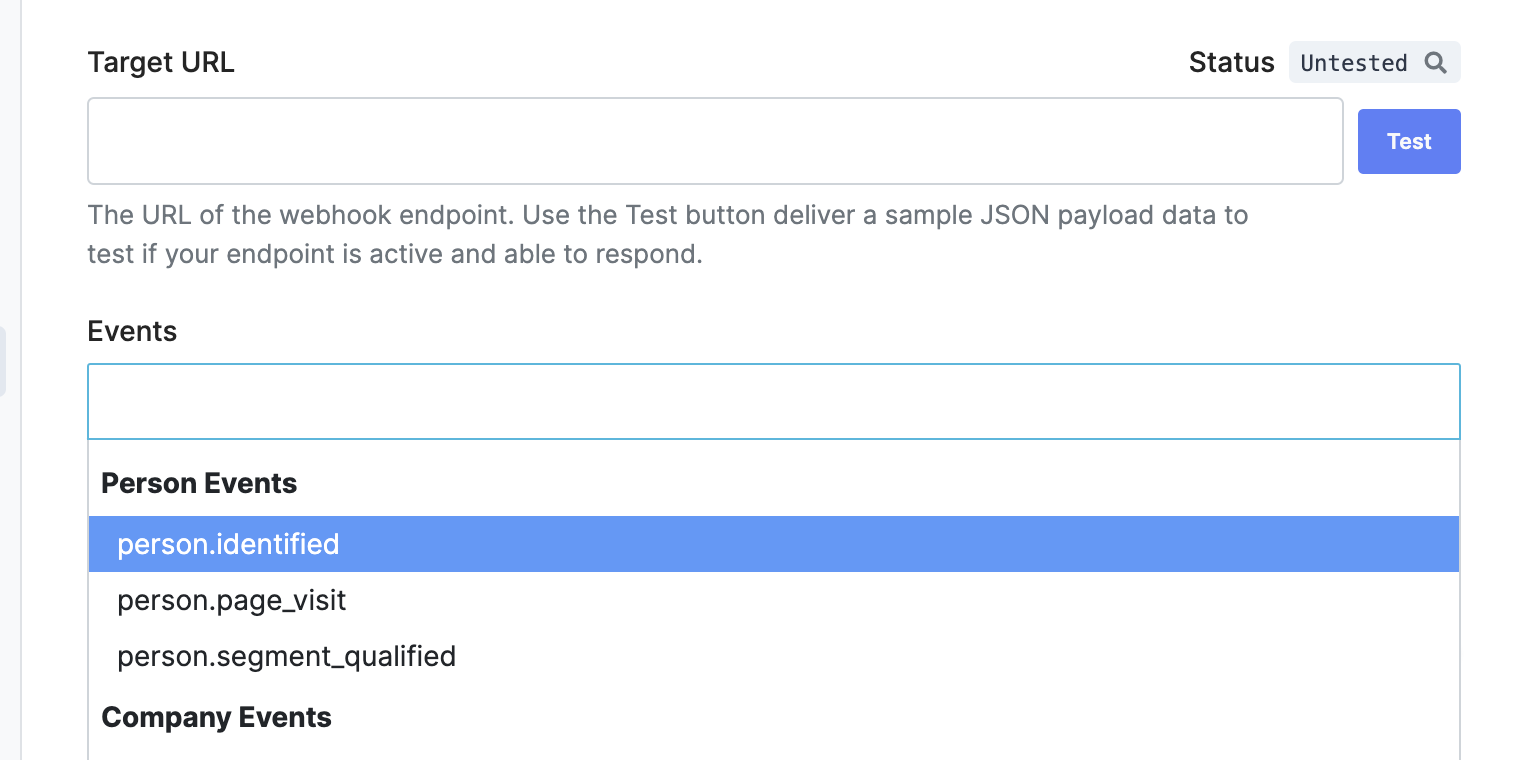Click the Events field label

coord(132,331)
